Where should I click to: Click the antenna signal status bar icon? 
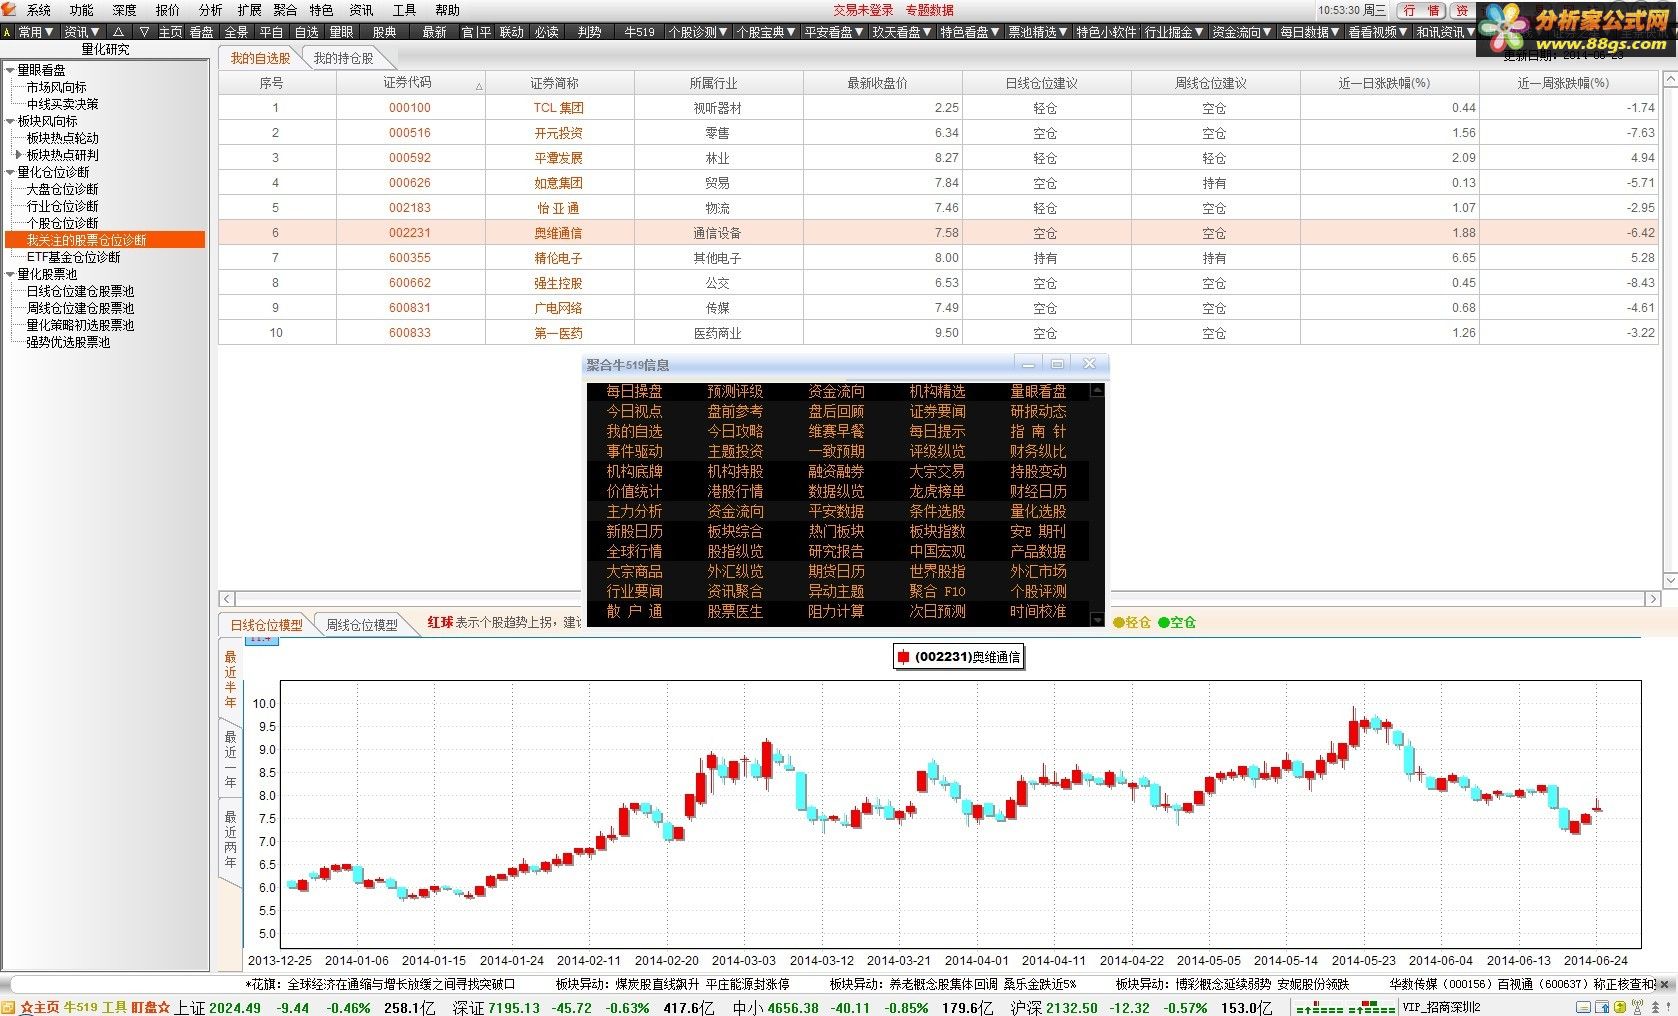[x=1637, y=1007]
